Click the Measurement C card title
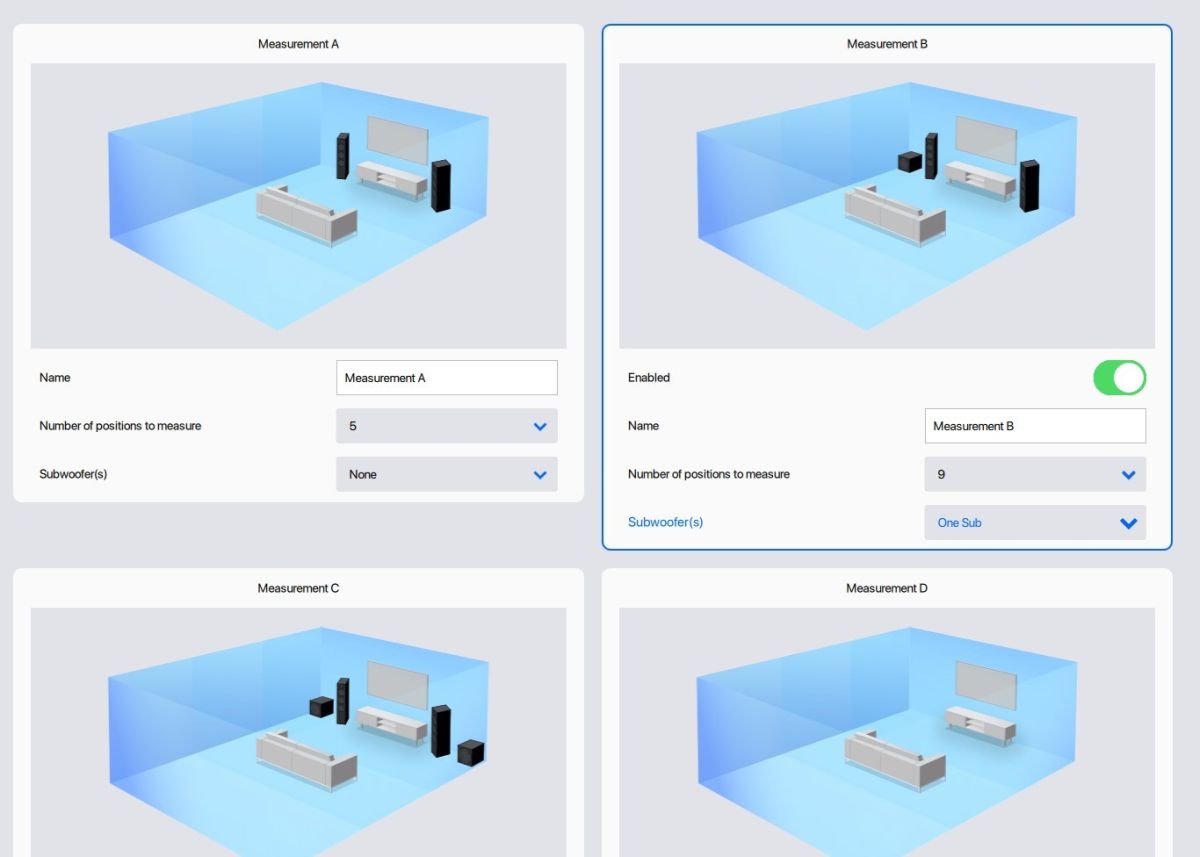Viewport: 1200px width, 857px height. tap(298, 588)
